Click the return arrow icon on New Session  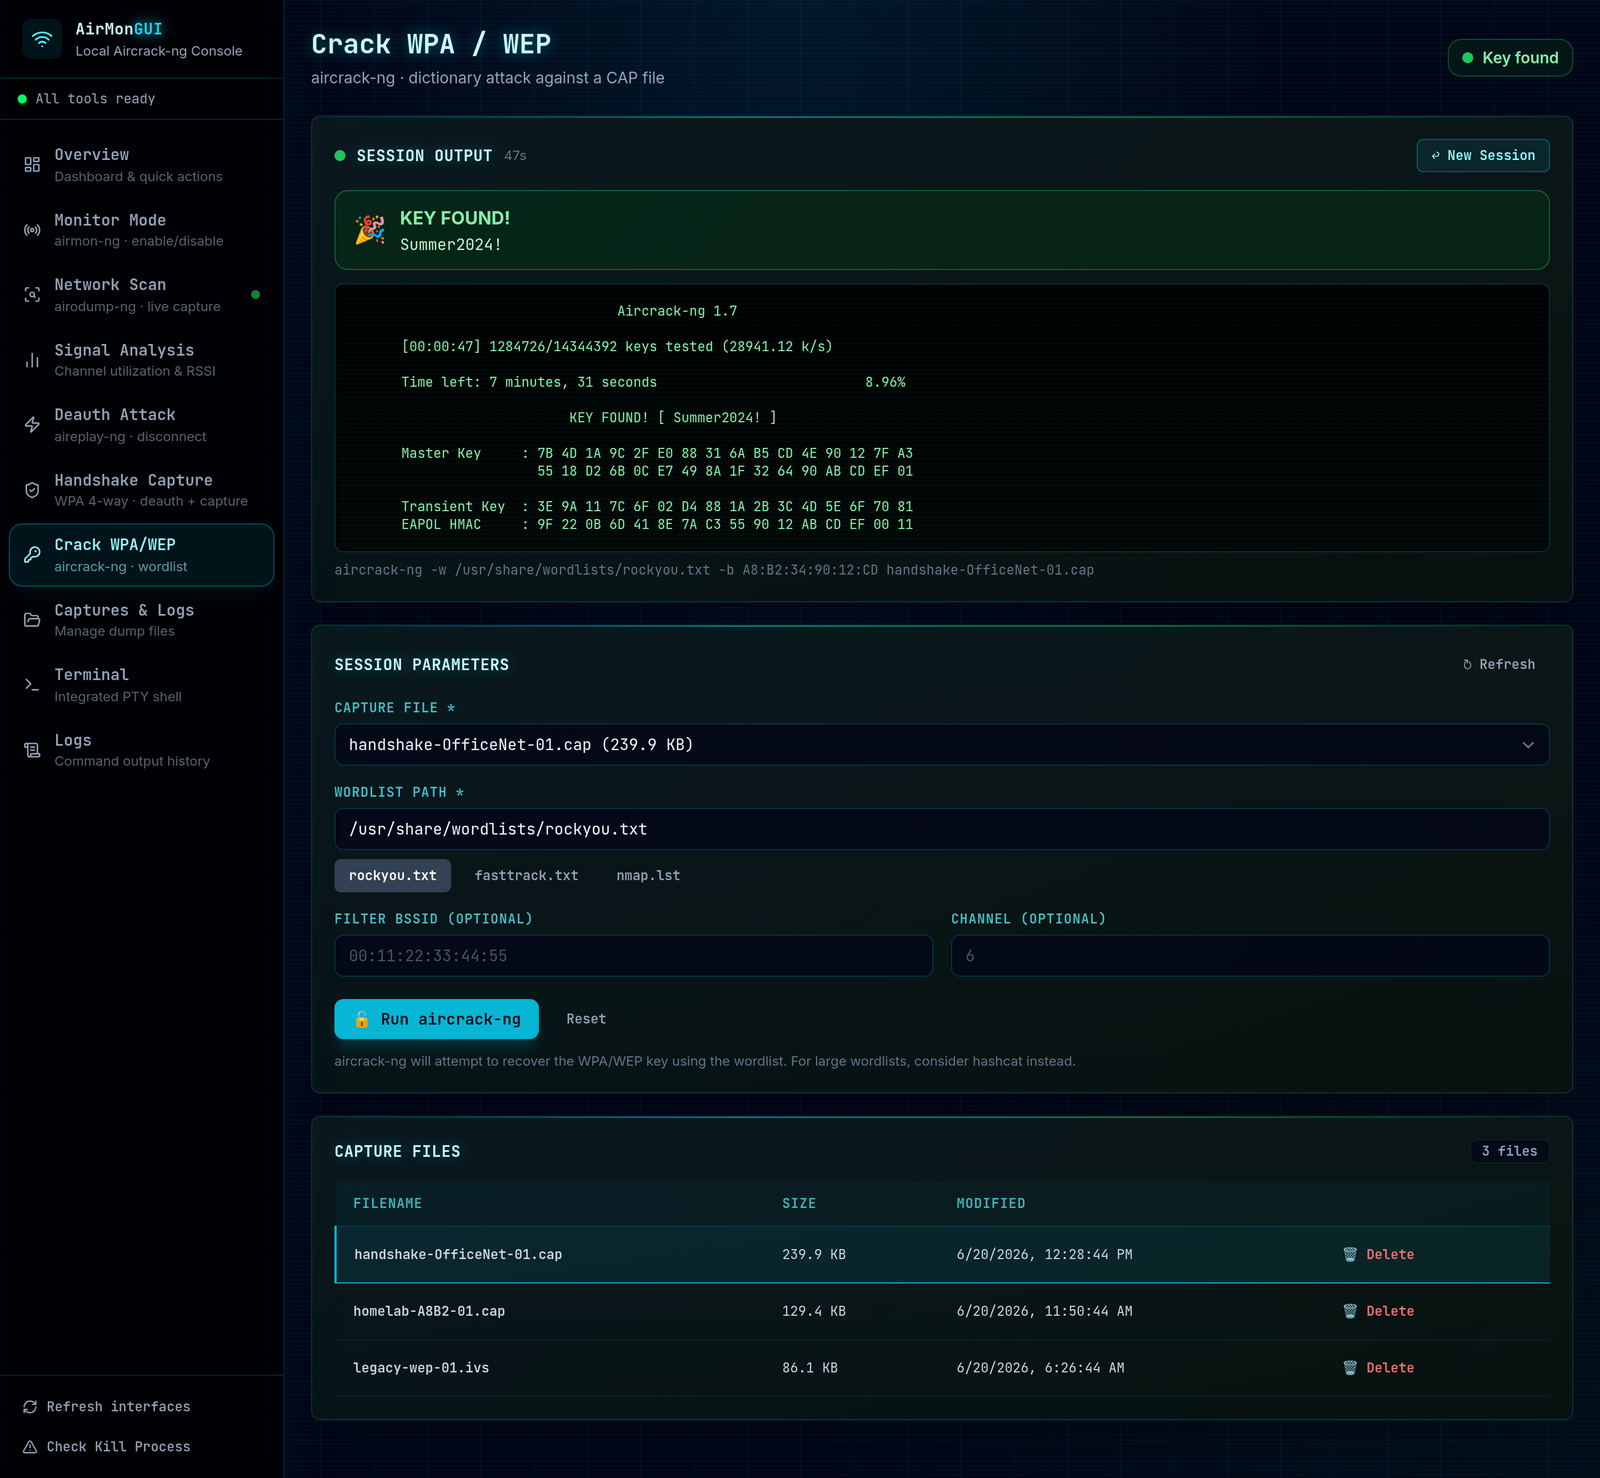point(1436,156)
